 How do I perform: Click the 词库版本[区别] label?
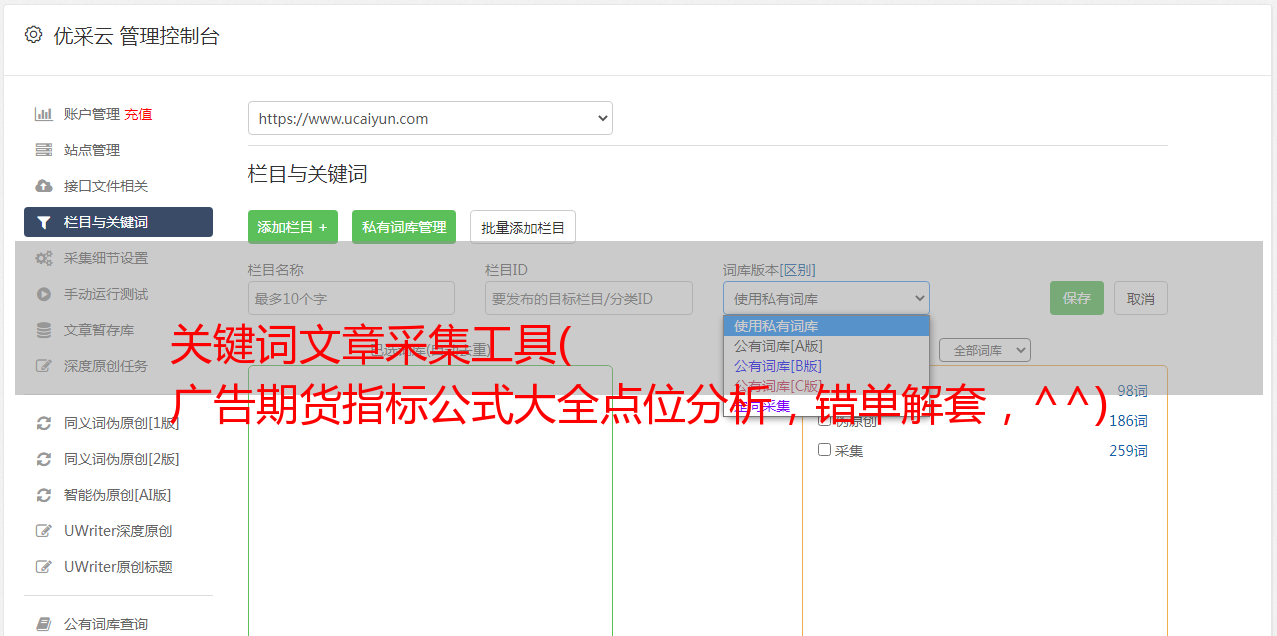pos(769,270)
